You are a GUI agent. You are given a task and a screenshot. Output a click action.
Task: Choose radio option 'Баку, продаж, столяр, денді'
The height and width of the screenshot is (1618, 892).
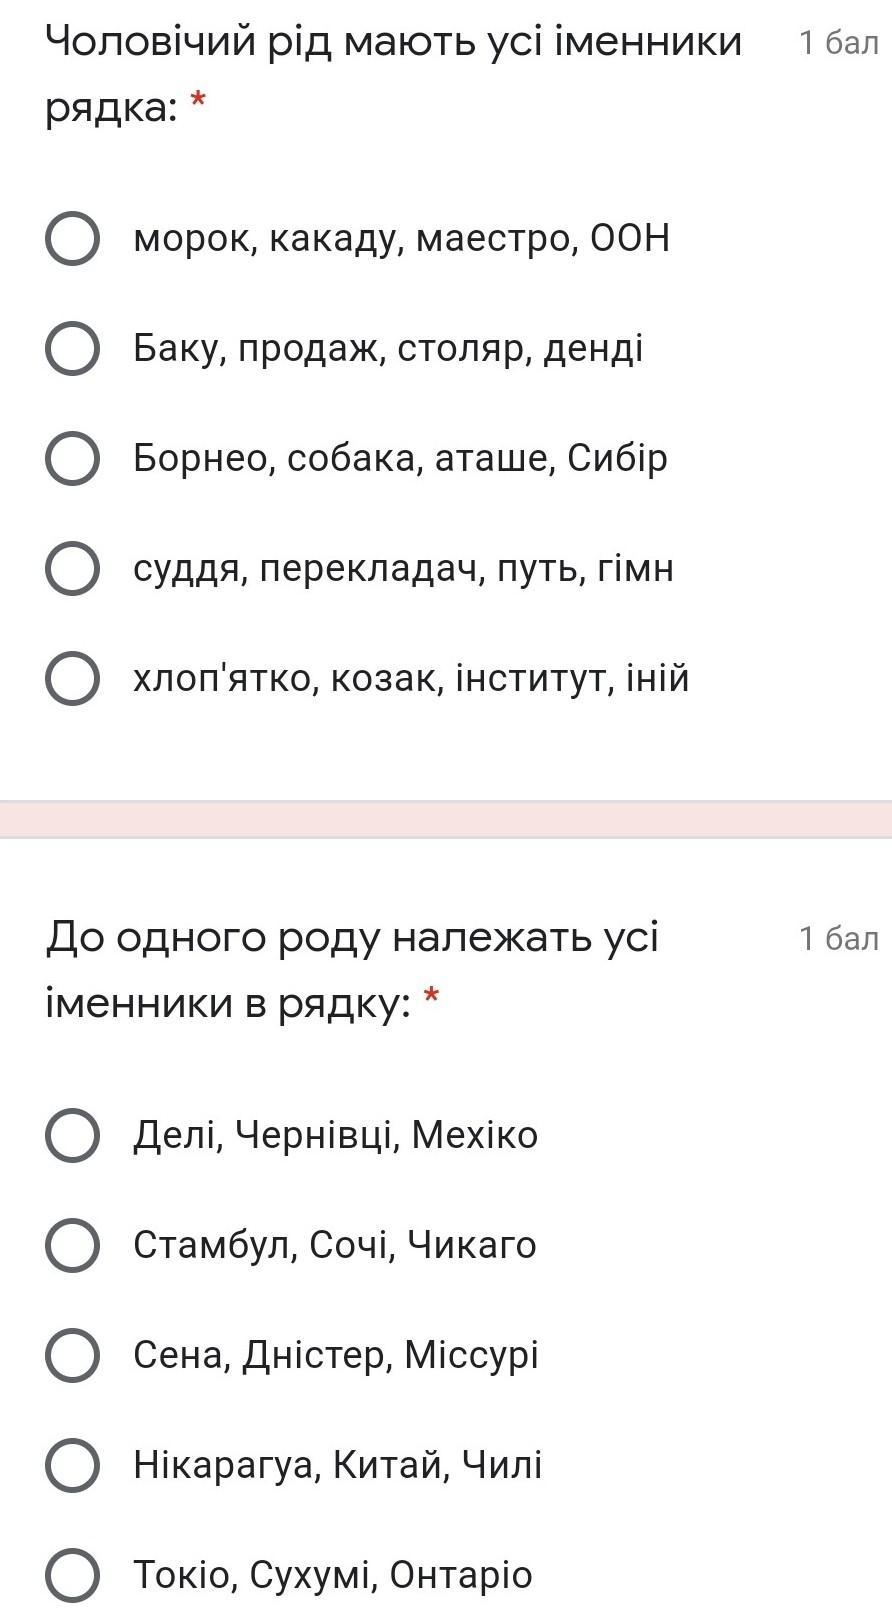[x=72, y=349]
